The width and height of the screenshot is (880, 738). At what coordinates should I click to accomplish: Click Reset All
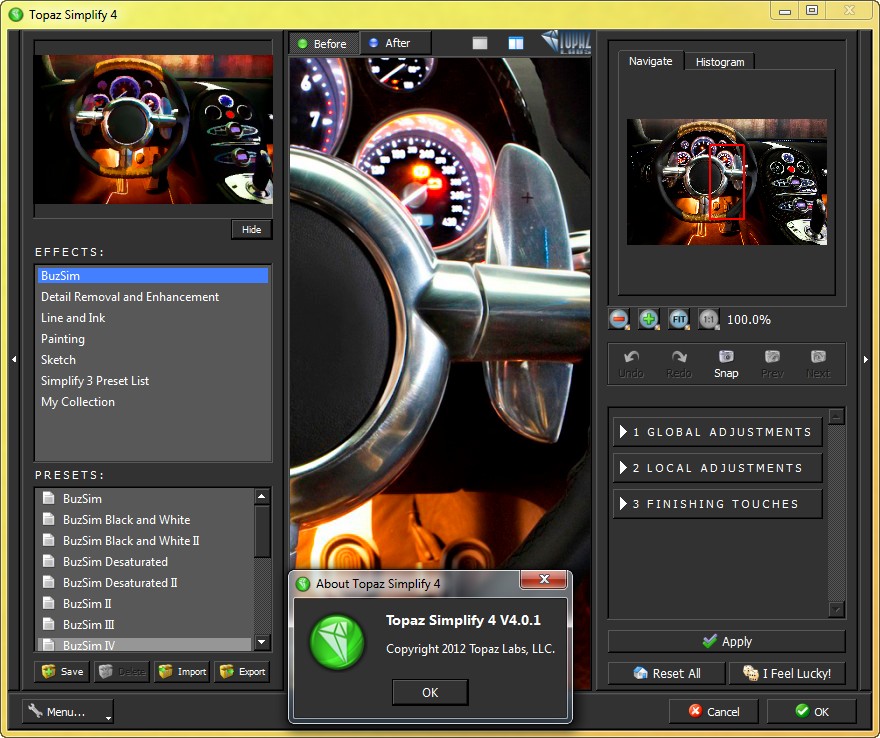[x=667, y=673]
